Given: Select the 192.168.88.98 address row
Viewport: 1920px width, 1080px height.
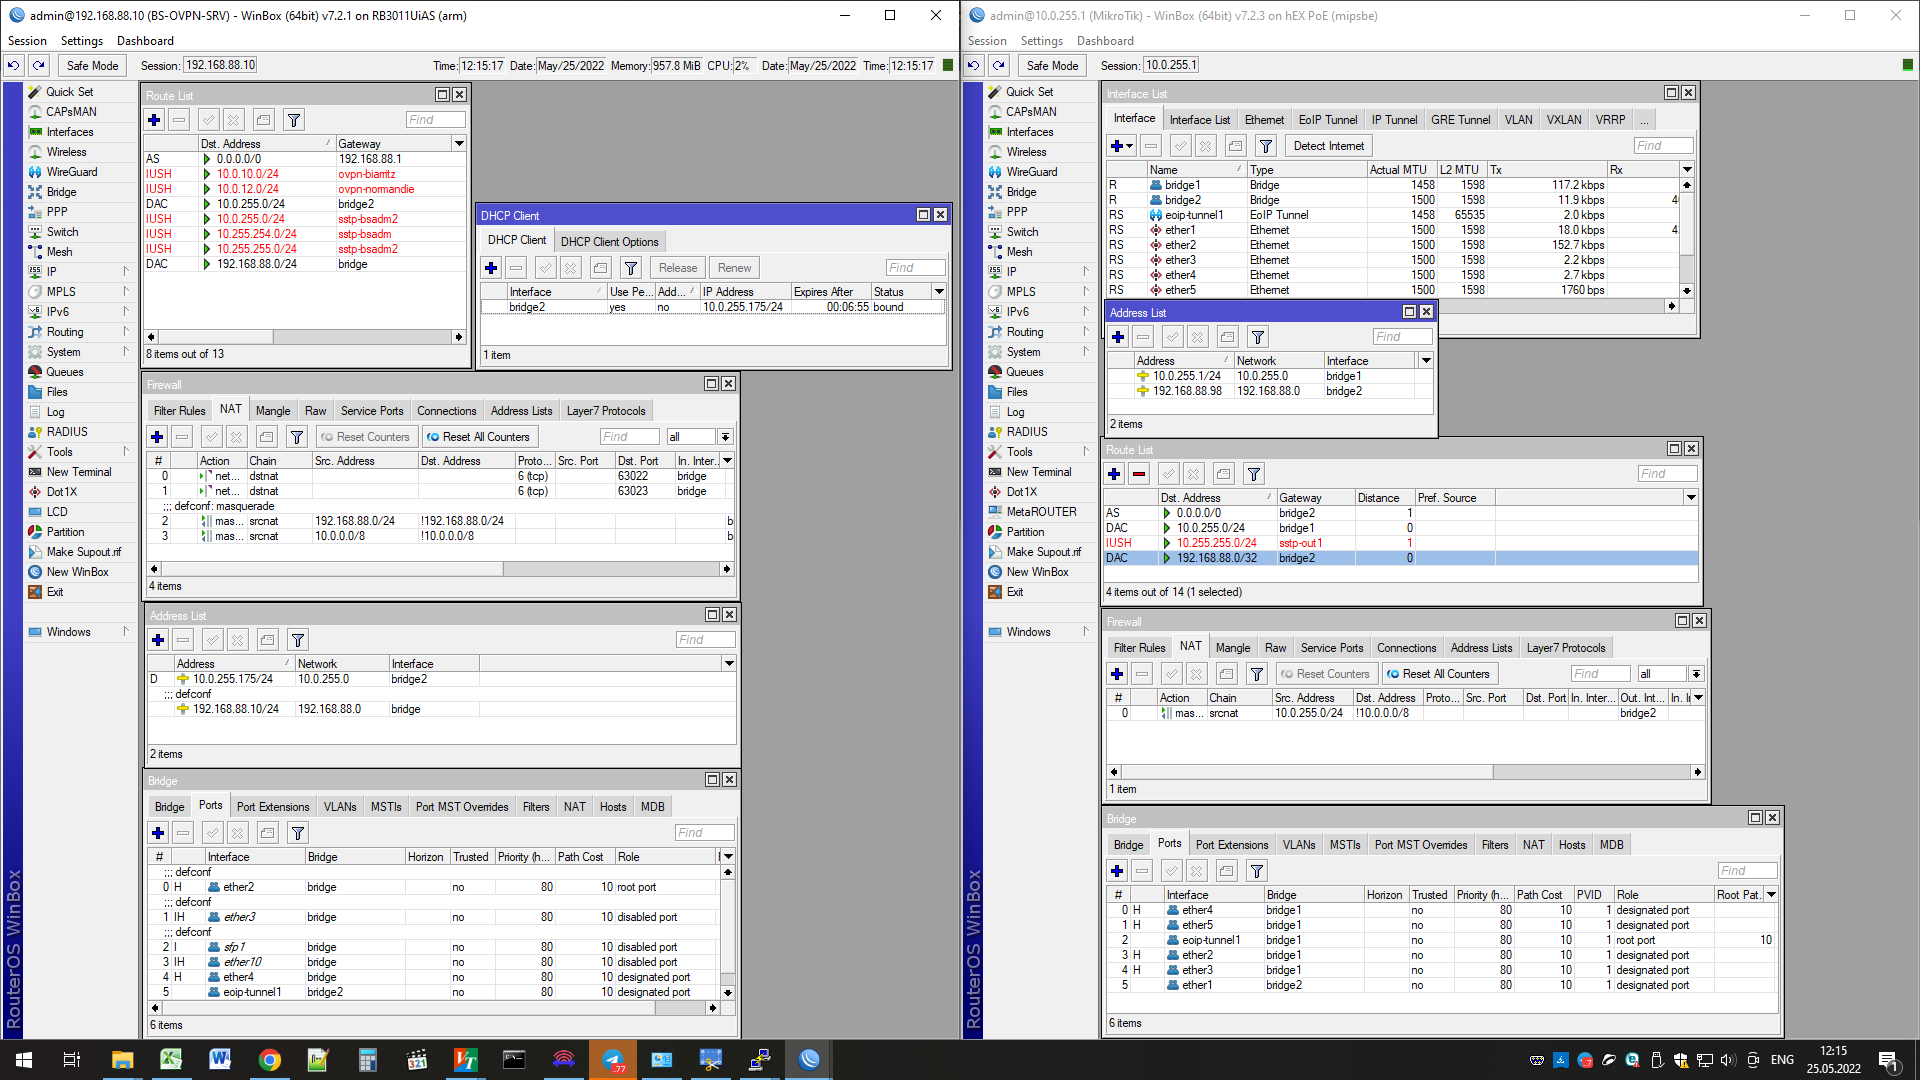Looking at the screenshot, I should pyautogui.click(x=1270, y=391).
